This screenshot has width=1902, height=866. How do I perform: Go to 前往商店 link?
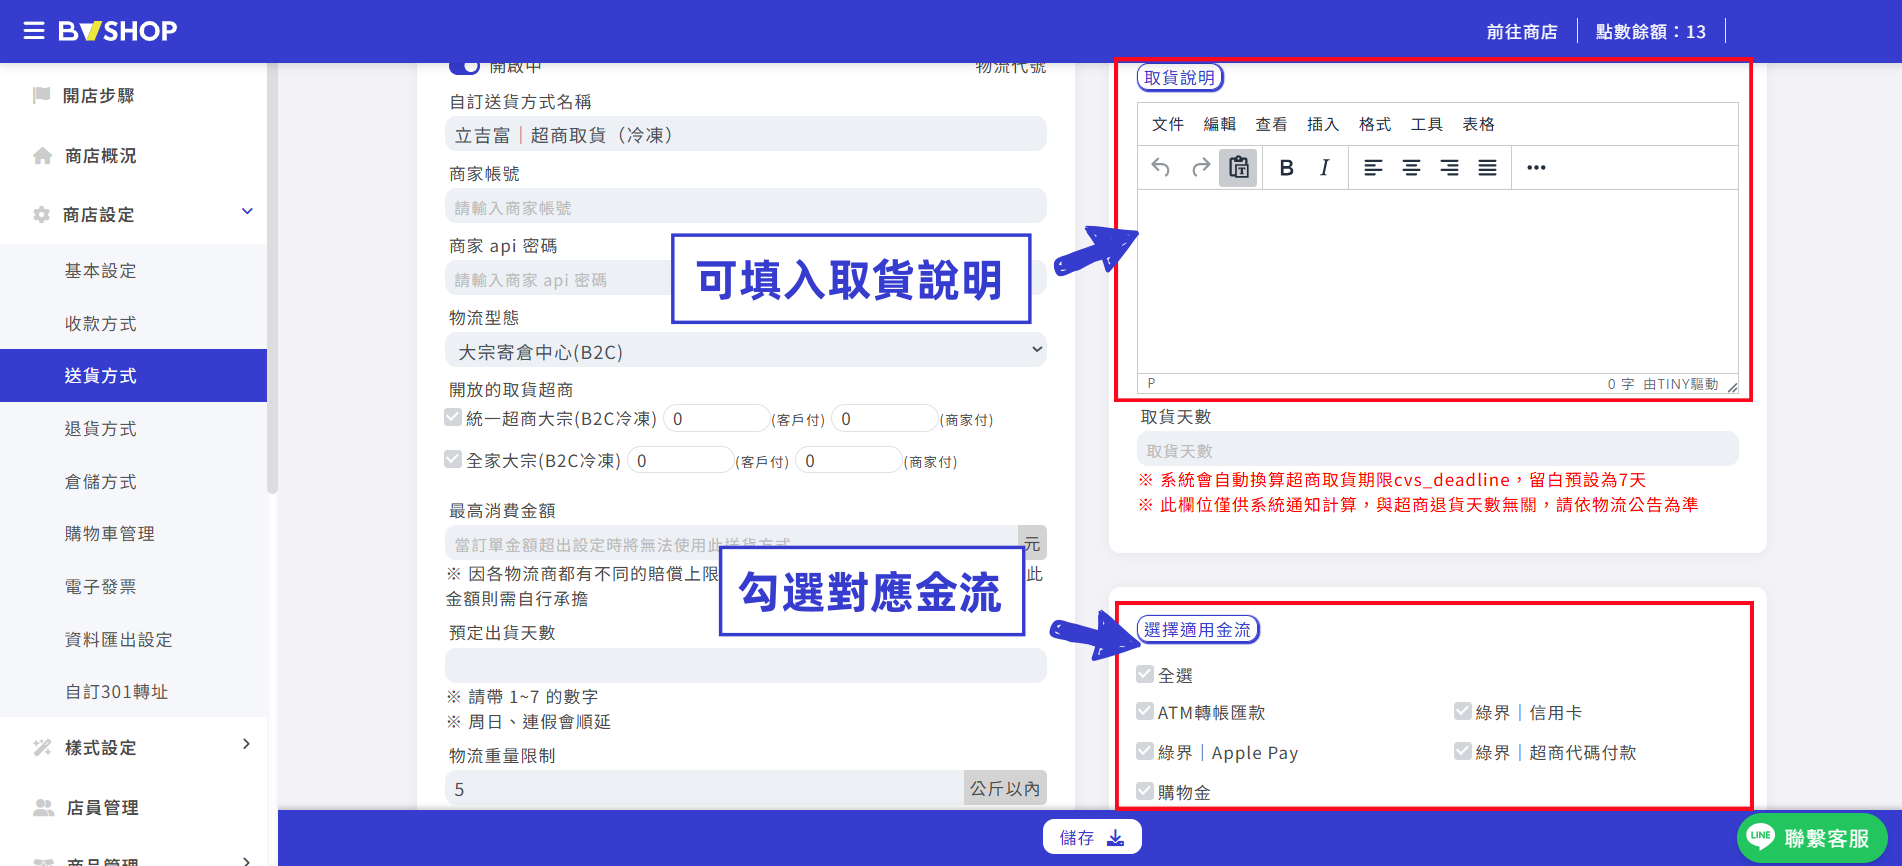1521,32
